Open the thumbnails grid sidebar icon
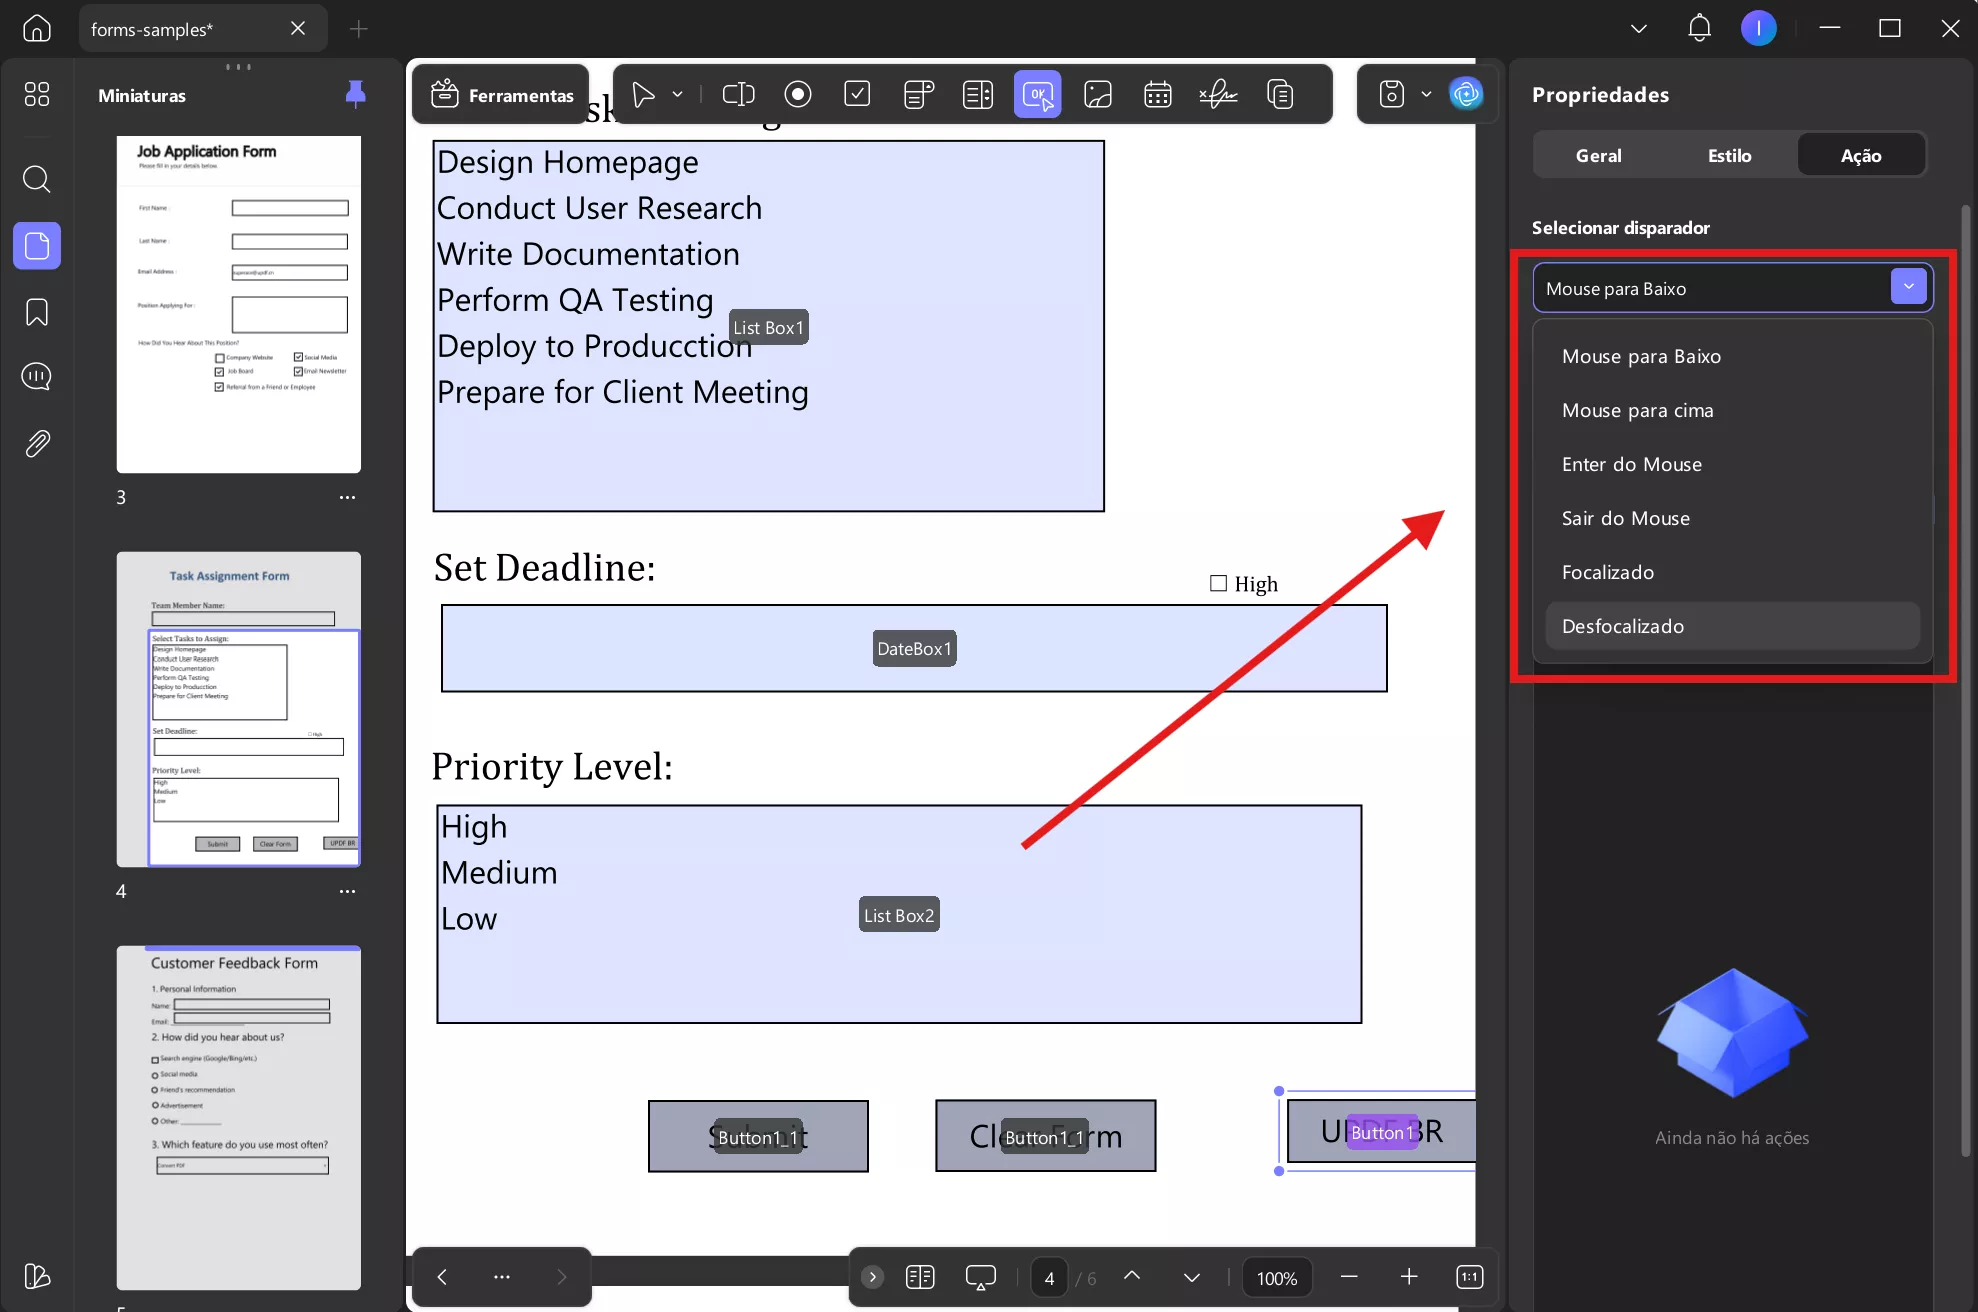 37,94
